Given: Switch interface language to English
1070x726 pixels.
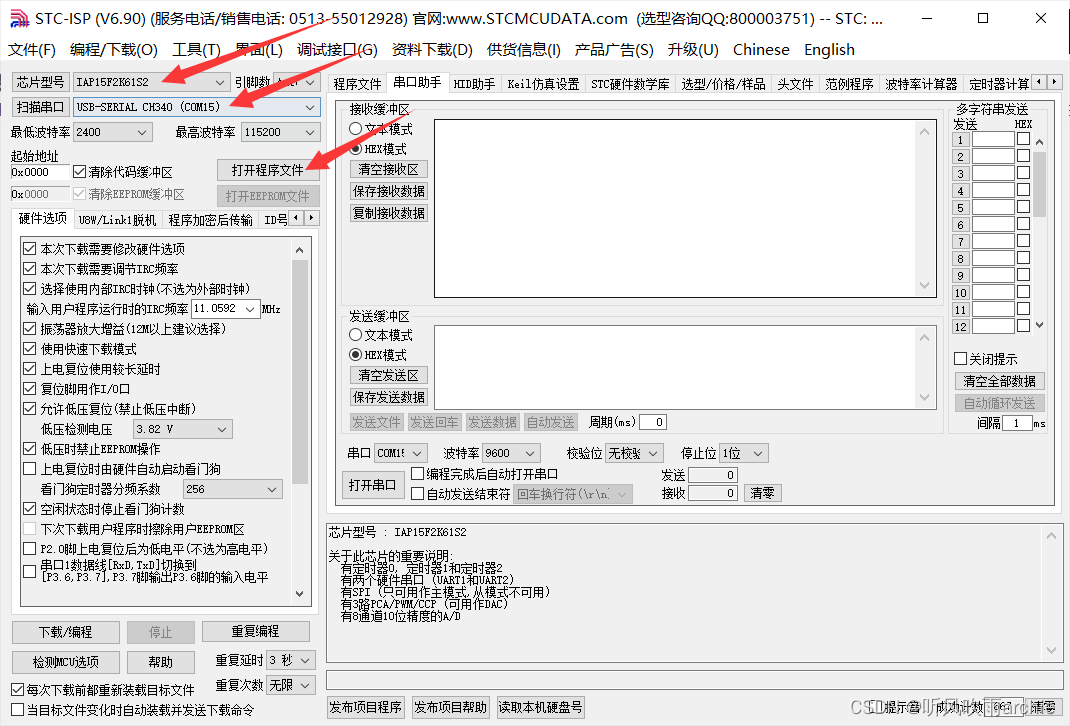Looking at the screenshot, I should (829, 50).
